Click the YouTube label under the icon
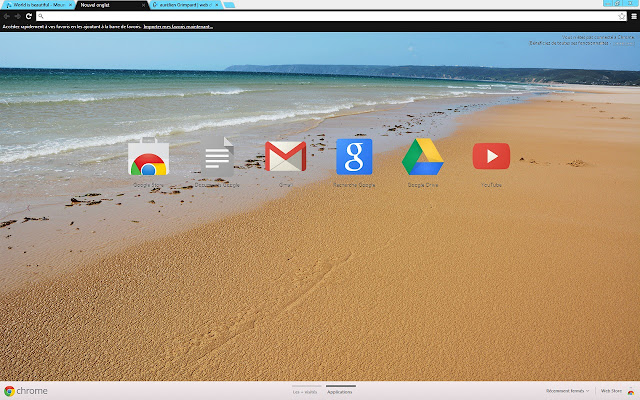This screenshot has width=640, height=400. [491, 185]
